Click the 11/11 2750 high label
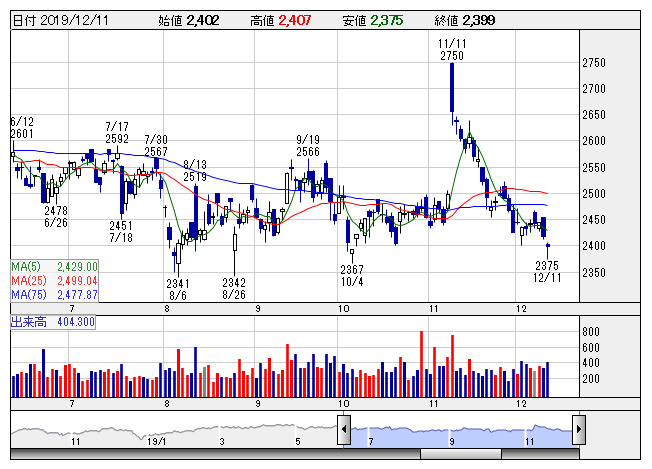The width and height of the screenshot is (652, 469). 452,49
